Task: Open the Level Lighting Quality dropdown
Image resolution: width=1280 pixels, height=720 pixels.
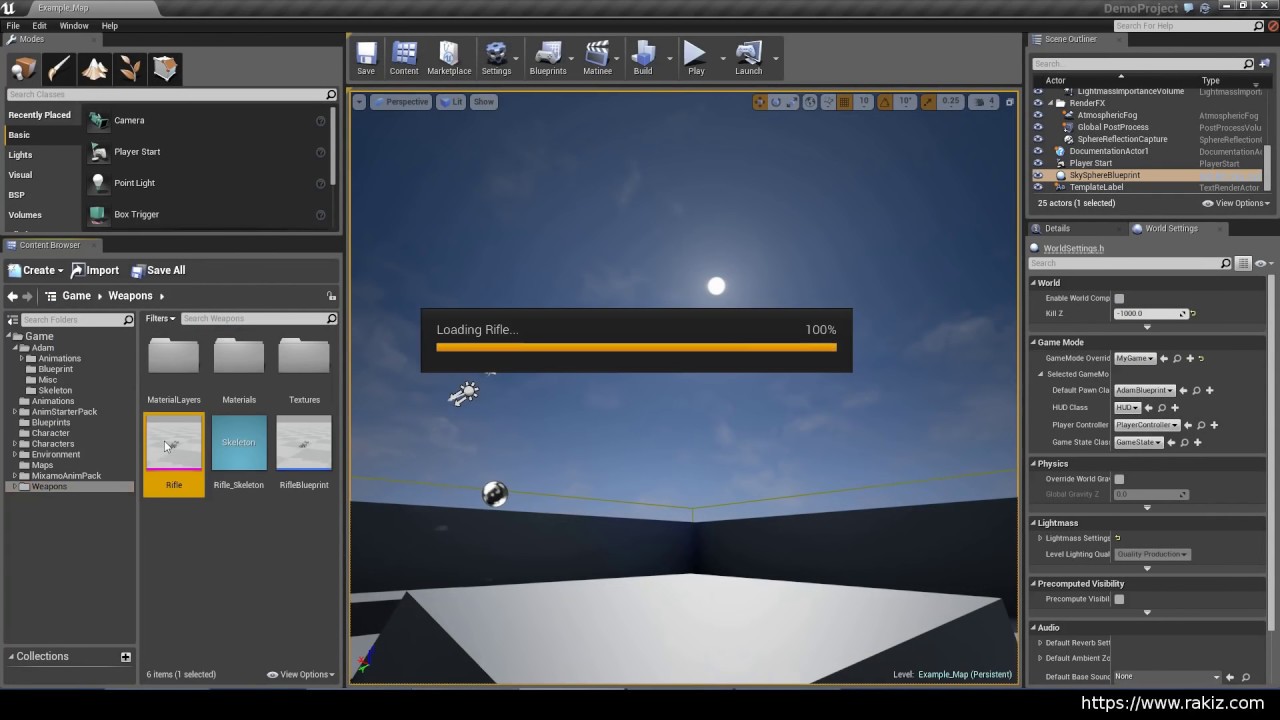Action: point(1152,554)
